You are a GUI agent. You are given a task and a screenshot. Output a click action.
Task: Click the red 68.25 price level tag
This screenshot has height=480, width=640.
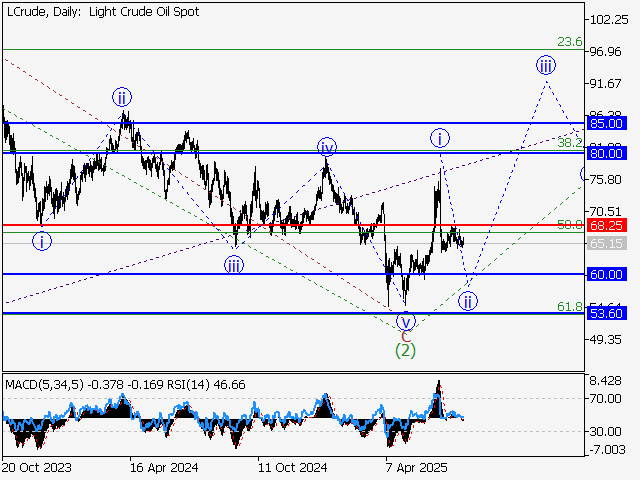(606, 225)
